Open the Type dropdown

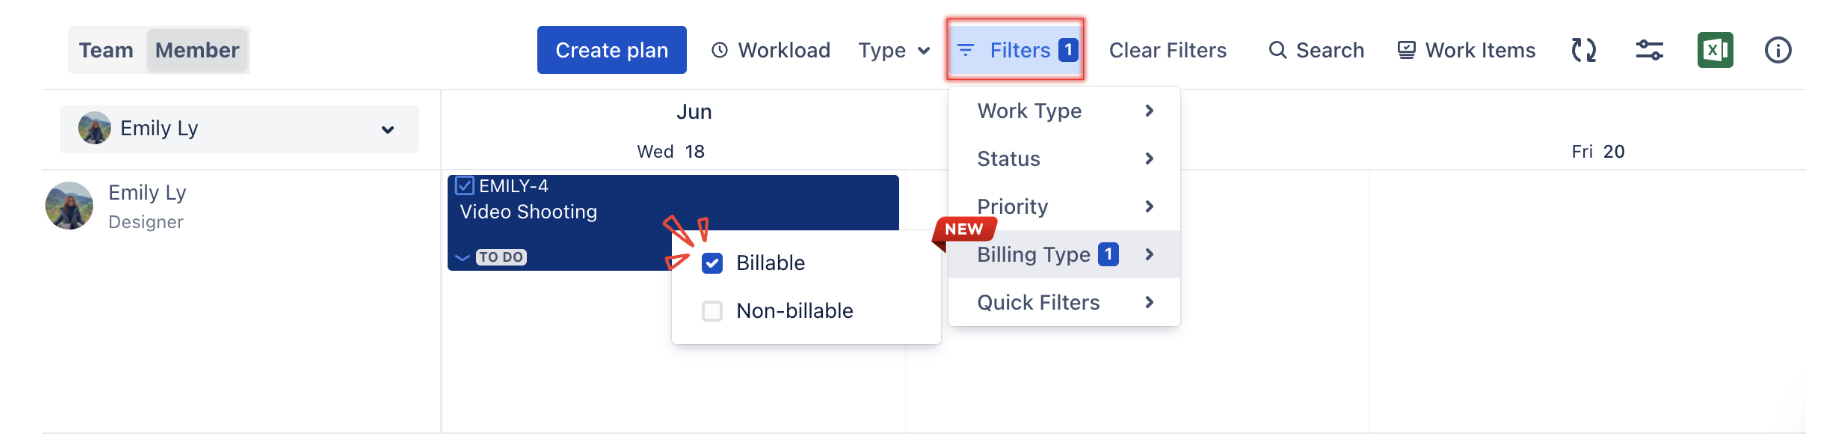click(894, 50)
